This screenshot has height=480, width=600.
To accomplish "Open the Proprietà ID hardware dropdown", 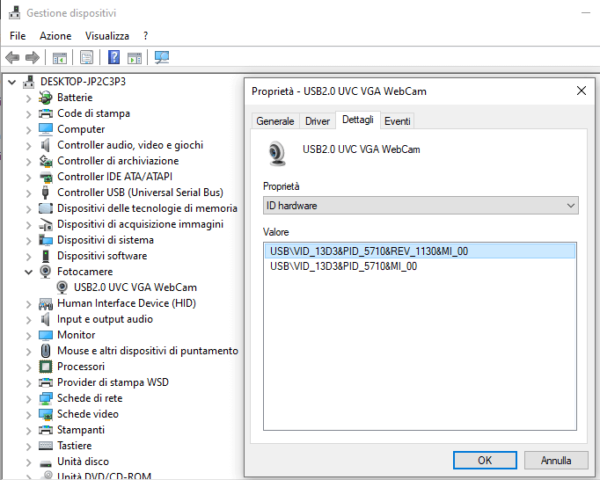I will click(421, 206).
